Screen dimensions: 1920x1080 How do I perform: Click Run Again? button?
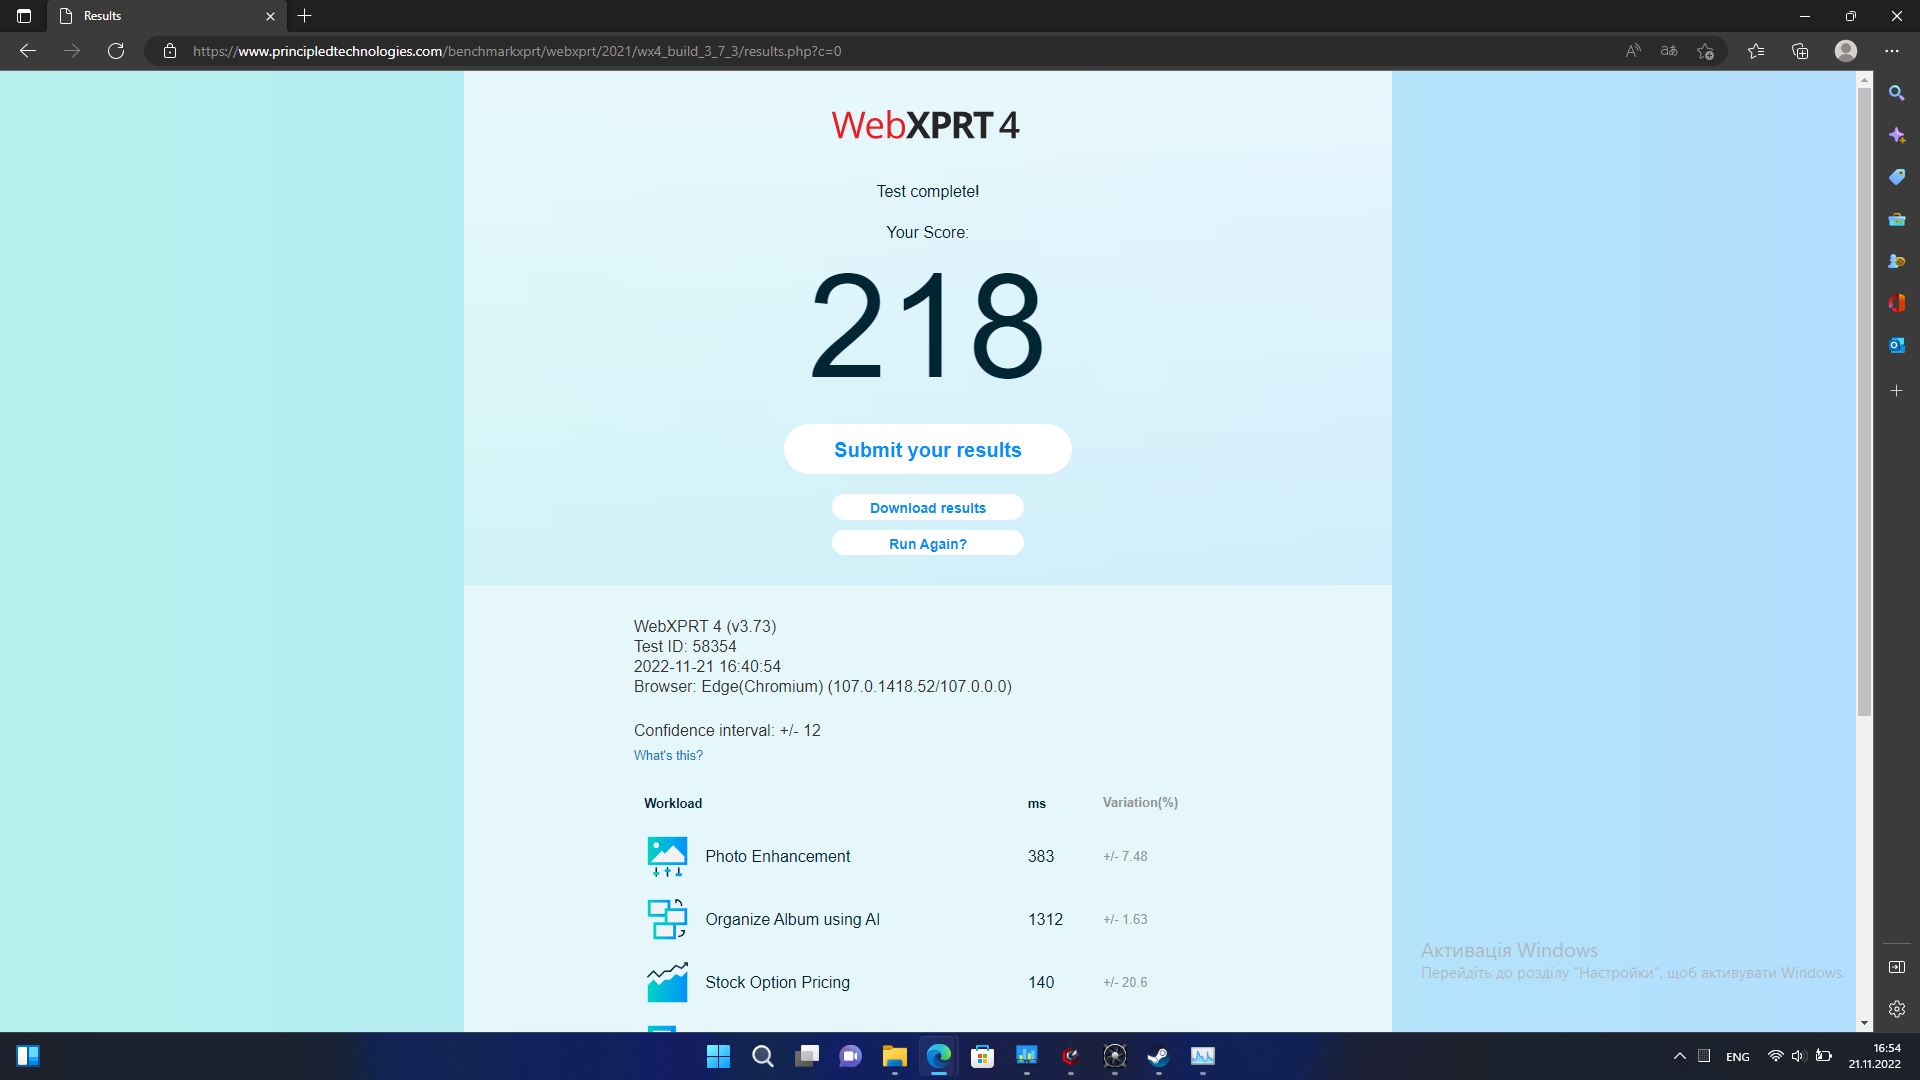click(x=928, y=543)
